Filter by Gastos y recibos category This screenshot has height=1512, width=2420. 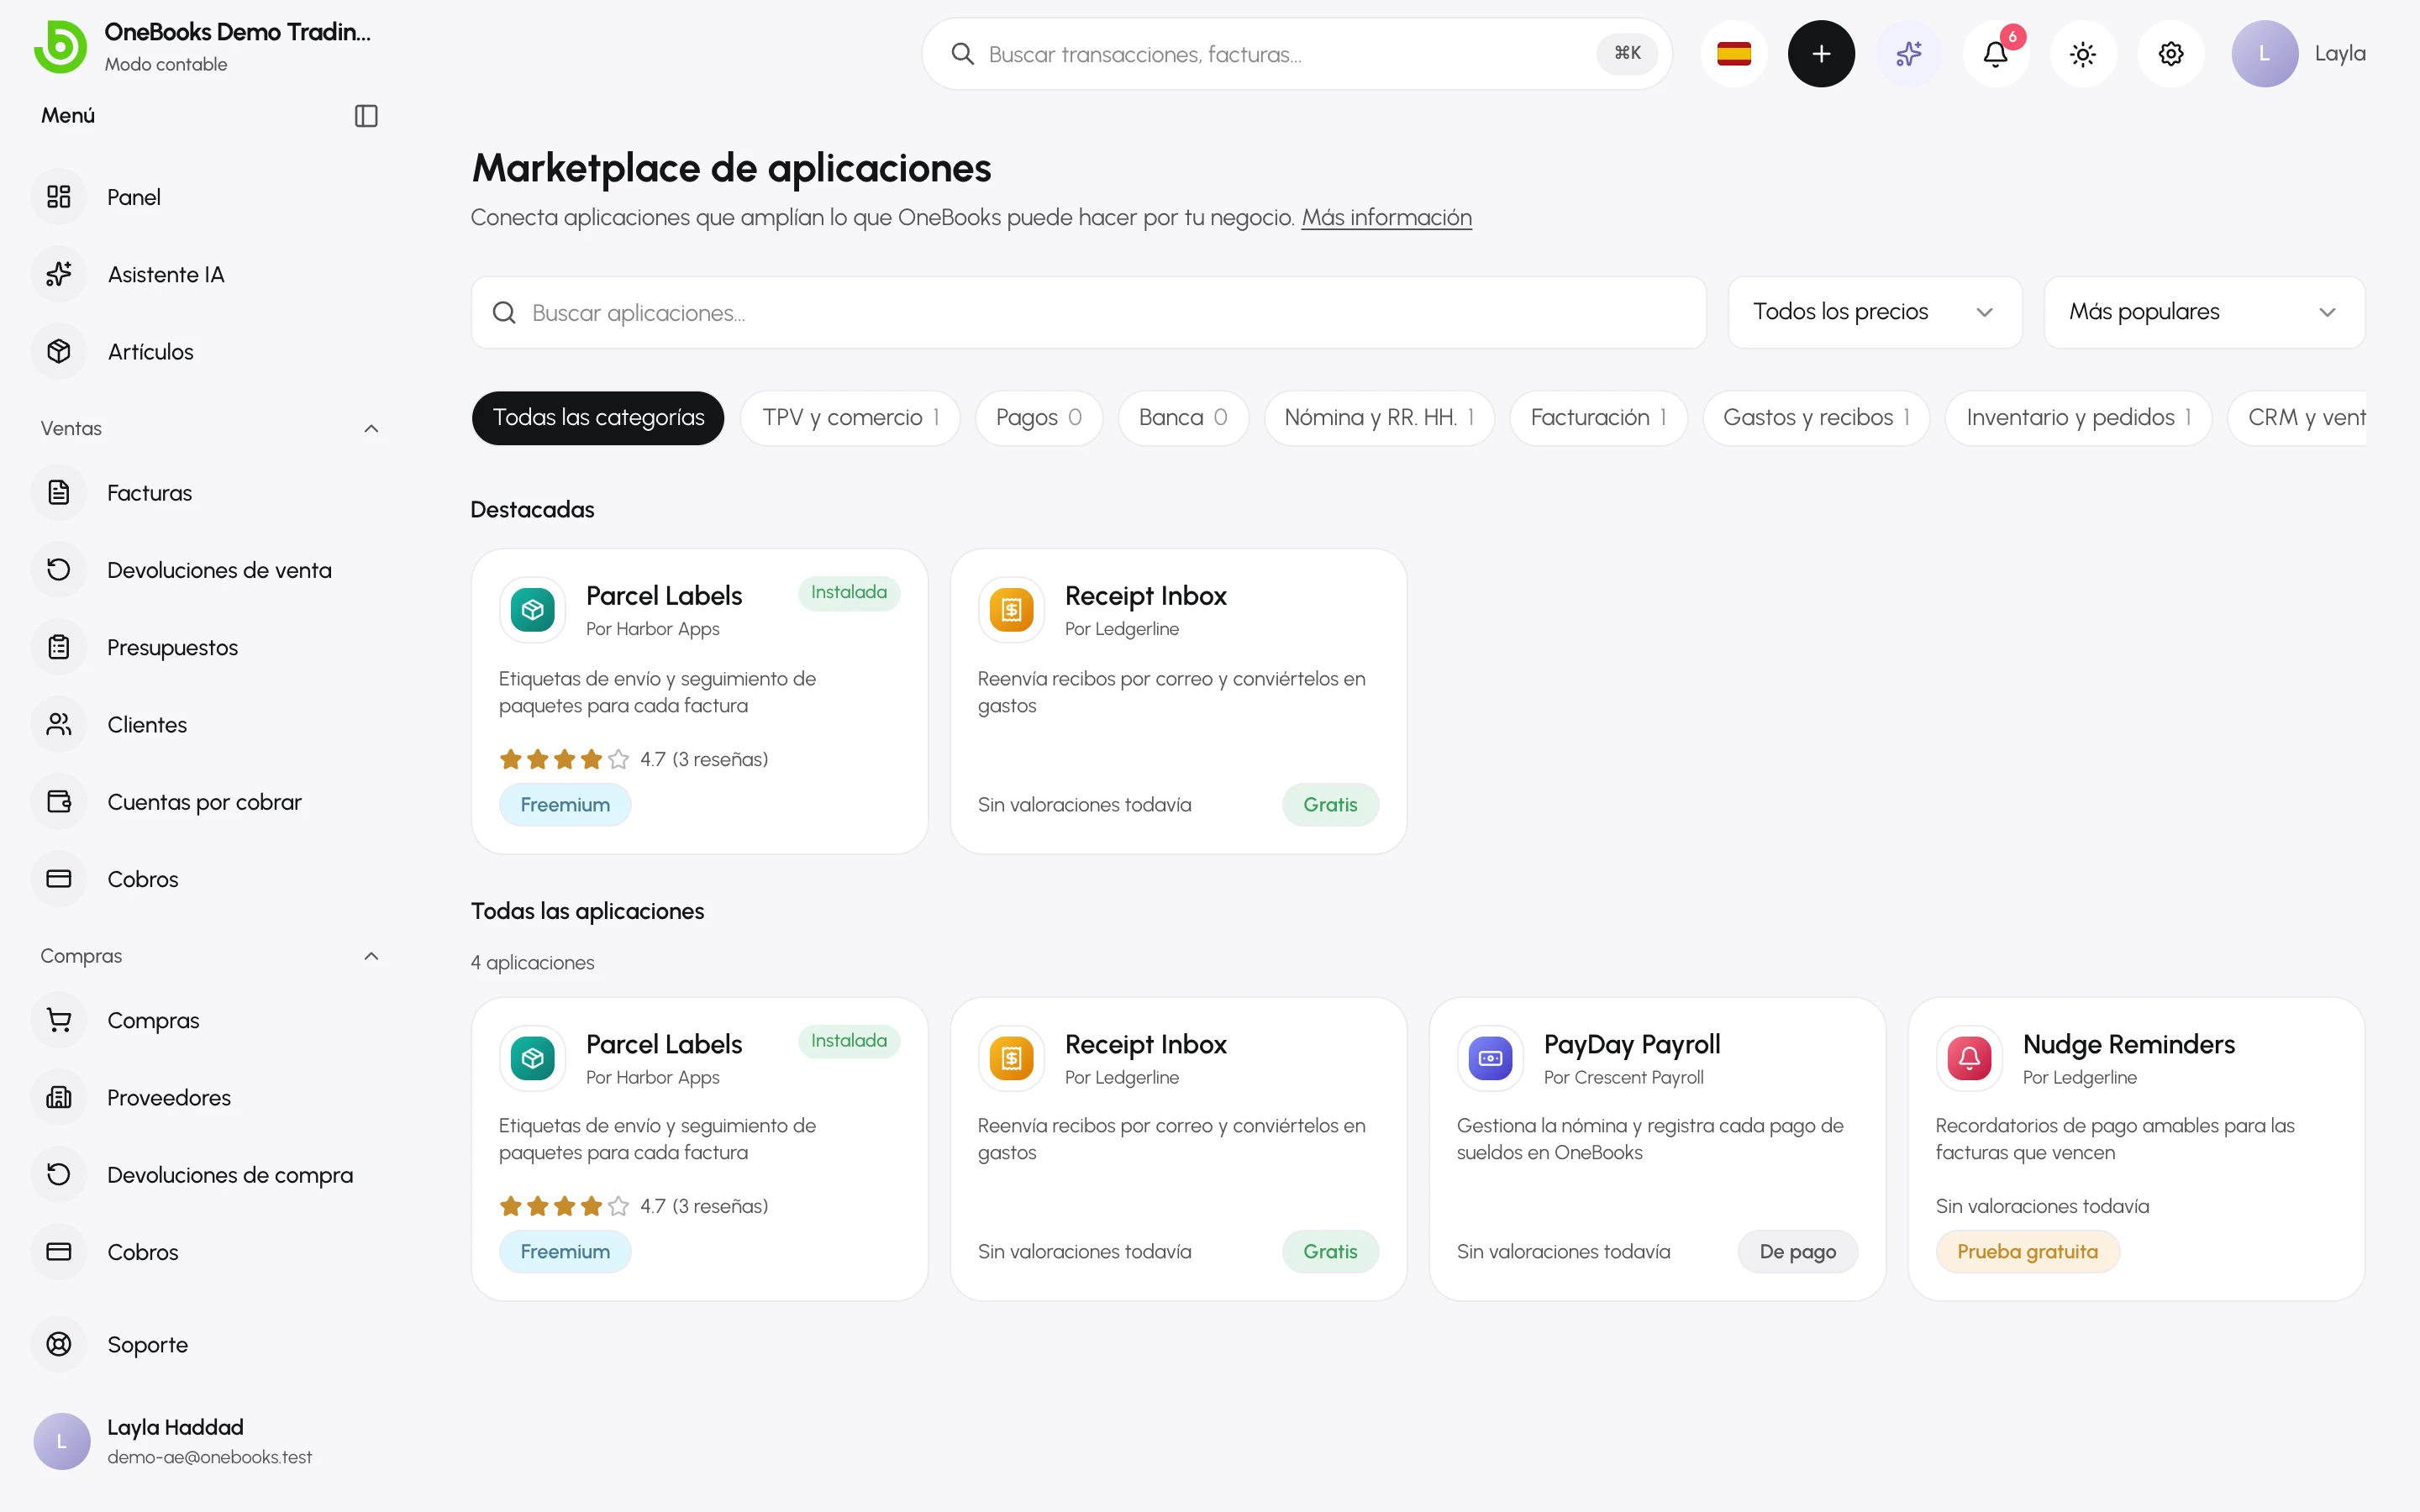click(x=1816, y=417)
